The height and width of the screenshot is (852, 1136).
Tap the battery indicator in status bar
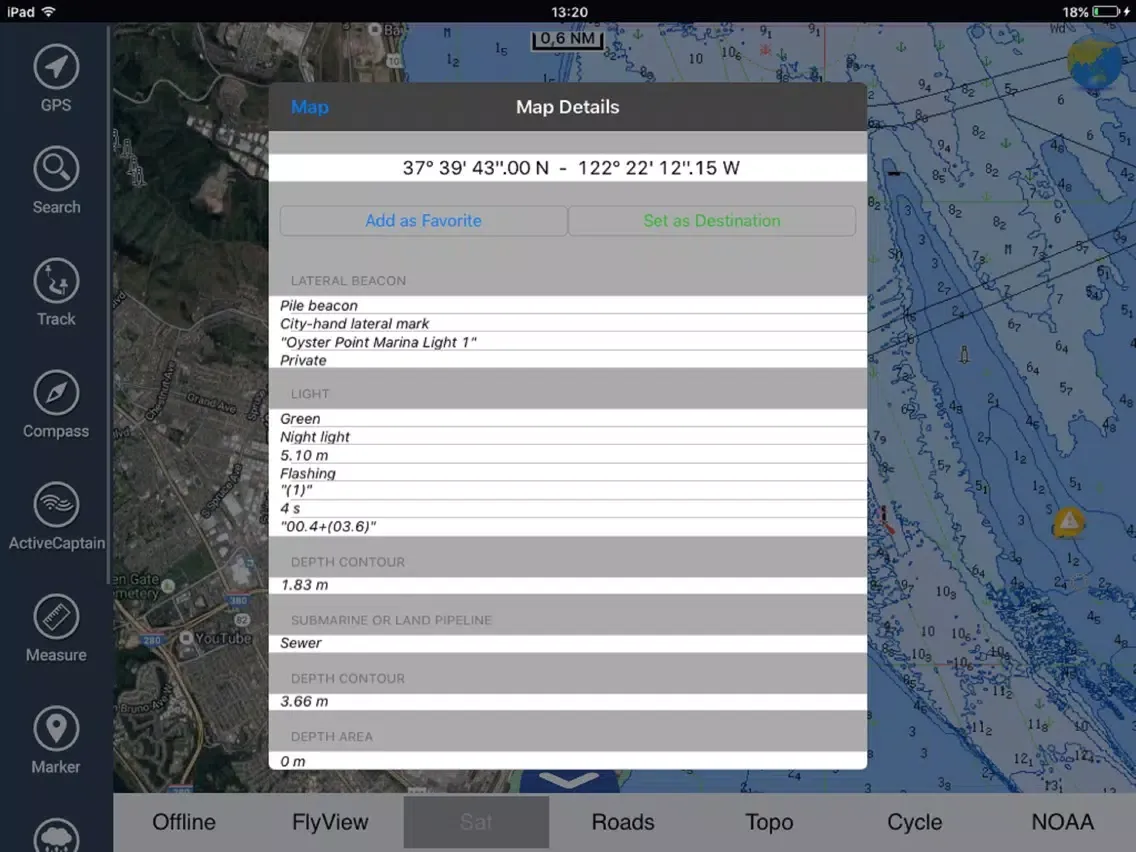click(x=1107, y=12)
